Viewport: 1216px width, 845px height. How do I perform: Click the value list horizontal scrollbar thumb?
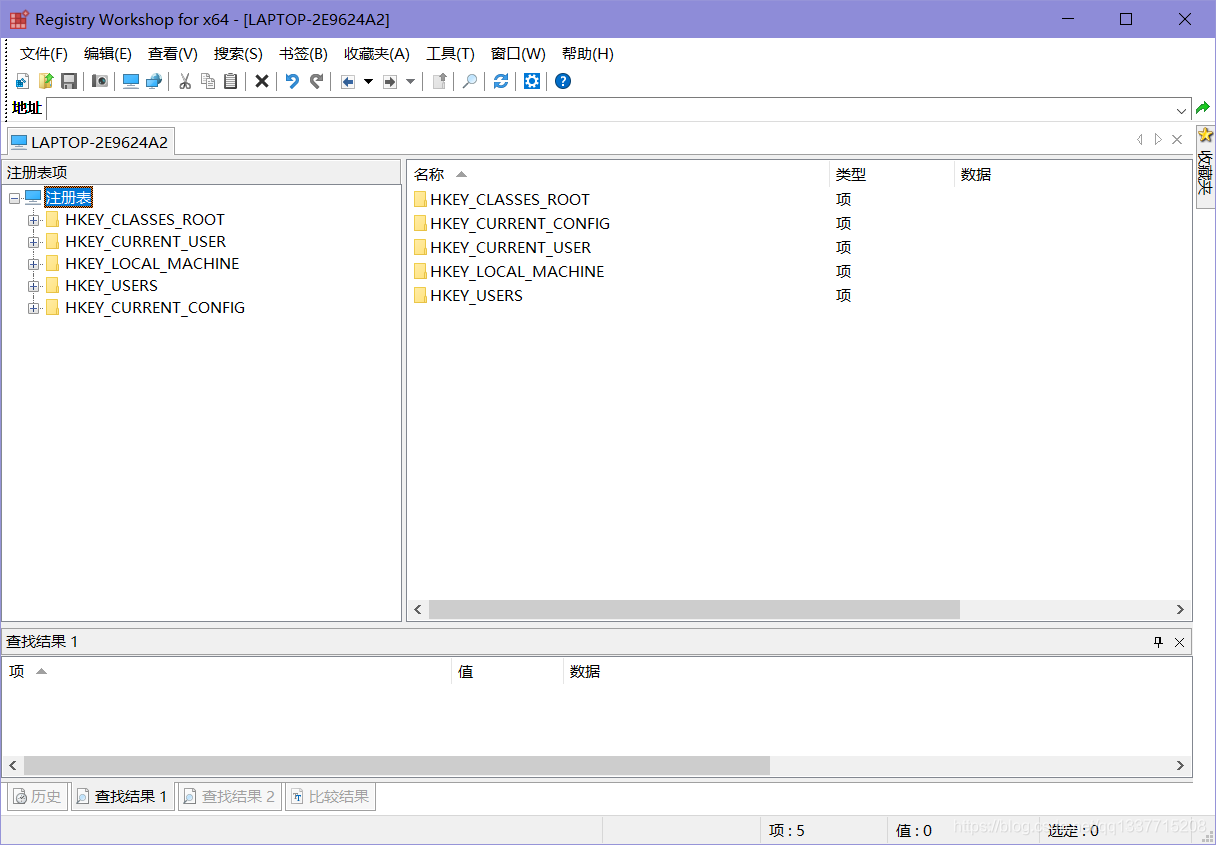(x=694, y=610)
